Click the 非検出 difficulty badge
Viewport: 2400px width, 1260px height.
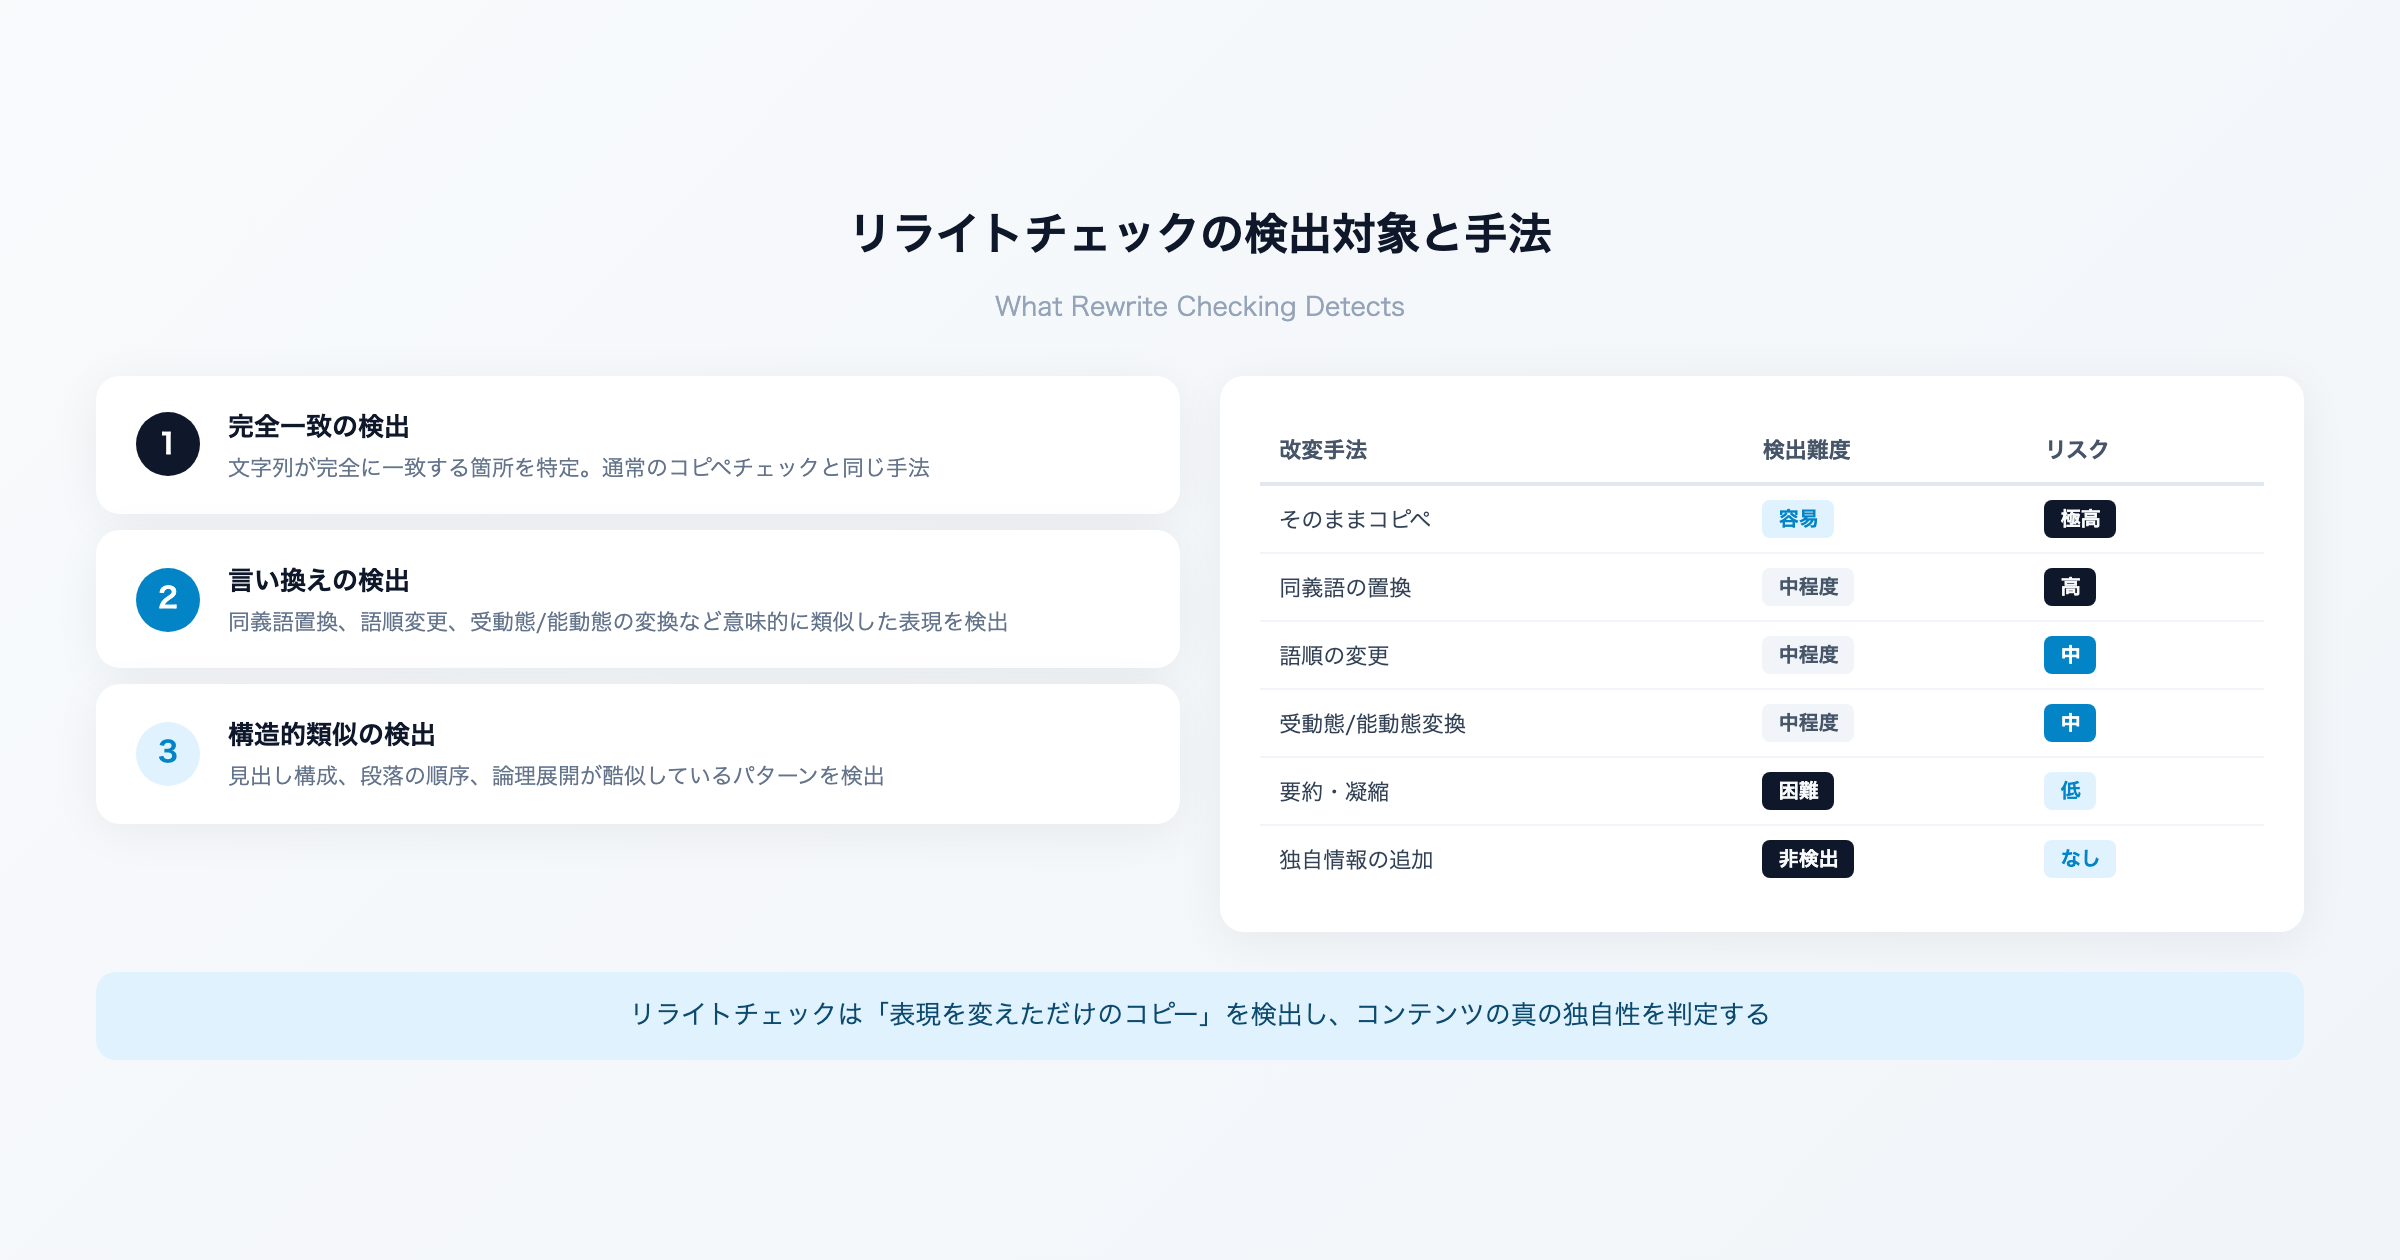[x=1808, y=859]
